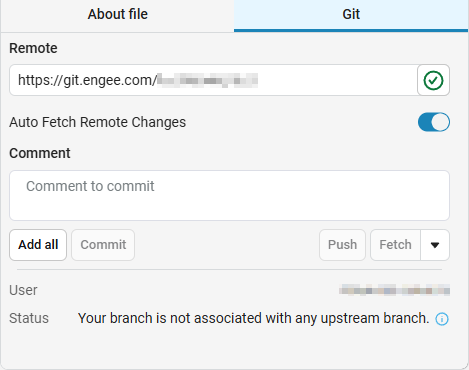This screenshot has height=370, width=469.
Task: Switch to the About file tab
Action: coord(117,14)
